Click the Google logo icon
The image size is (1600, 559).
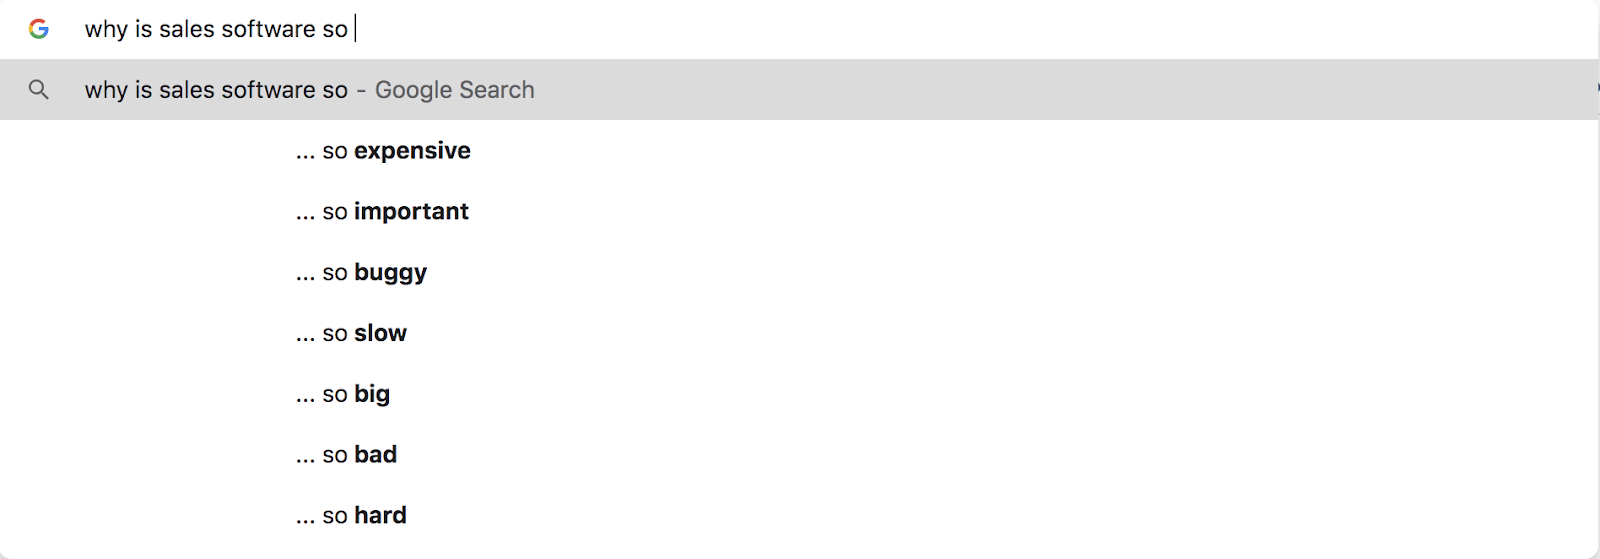click(39, 29)
